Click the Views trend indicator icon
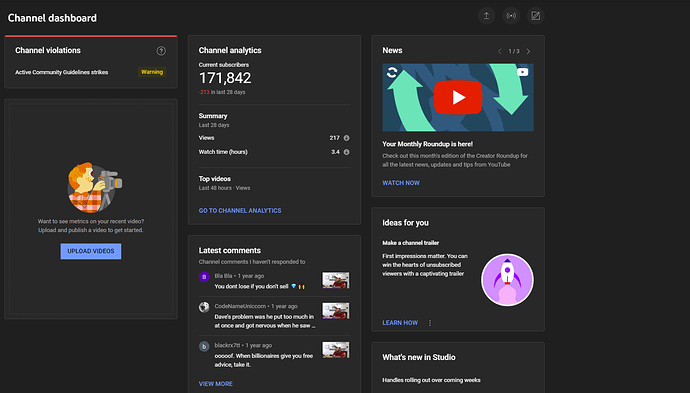Viewport: 690px width, 393px height. tap(346, 138)
